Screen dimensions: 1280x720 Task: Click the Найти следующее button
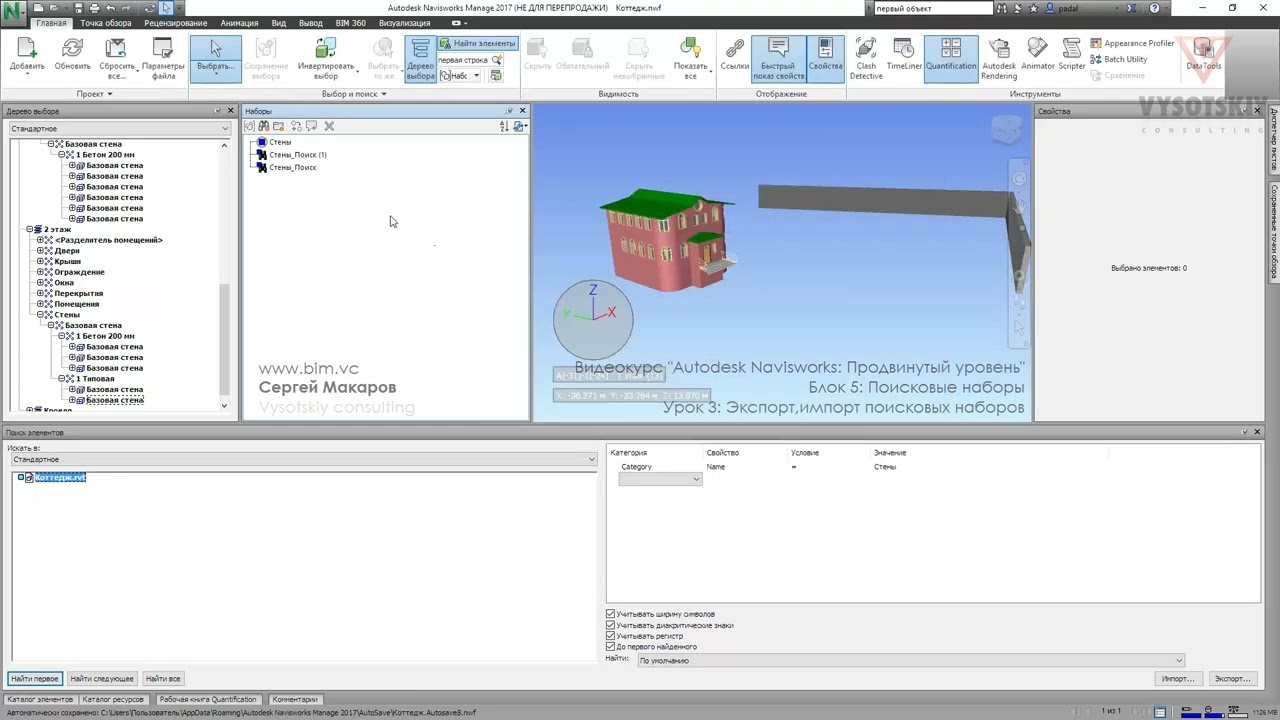click(102, 679)
